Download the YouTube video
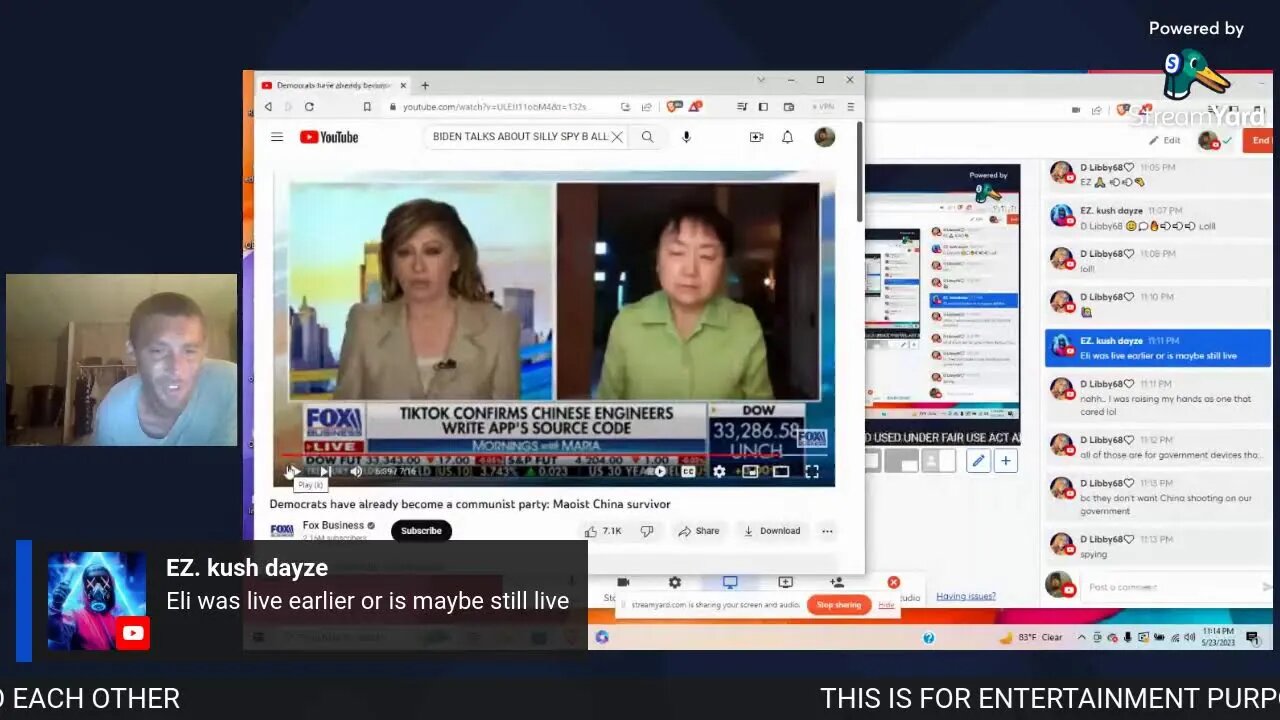The image size is (1280, 720). point(772,531)
